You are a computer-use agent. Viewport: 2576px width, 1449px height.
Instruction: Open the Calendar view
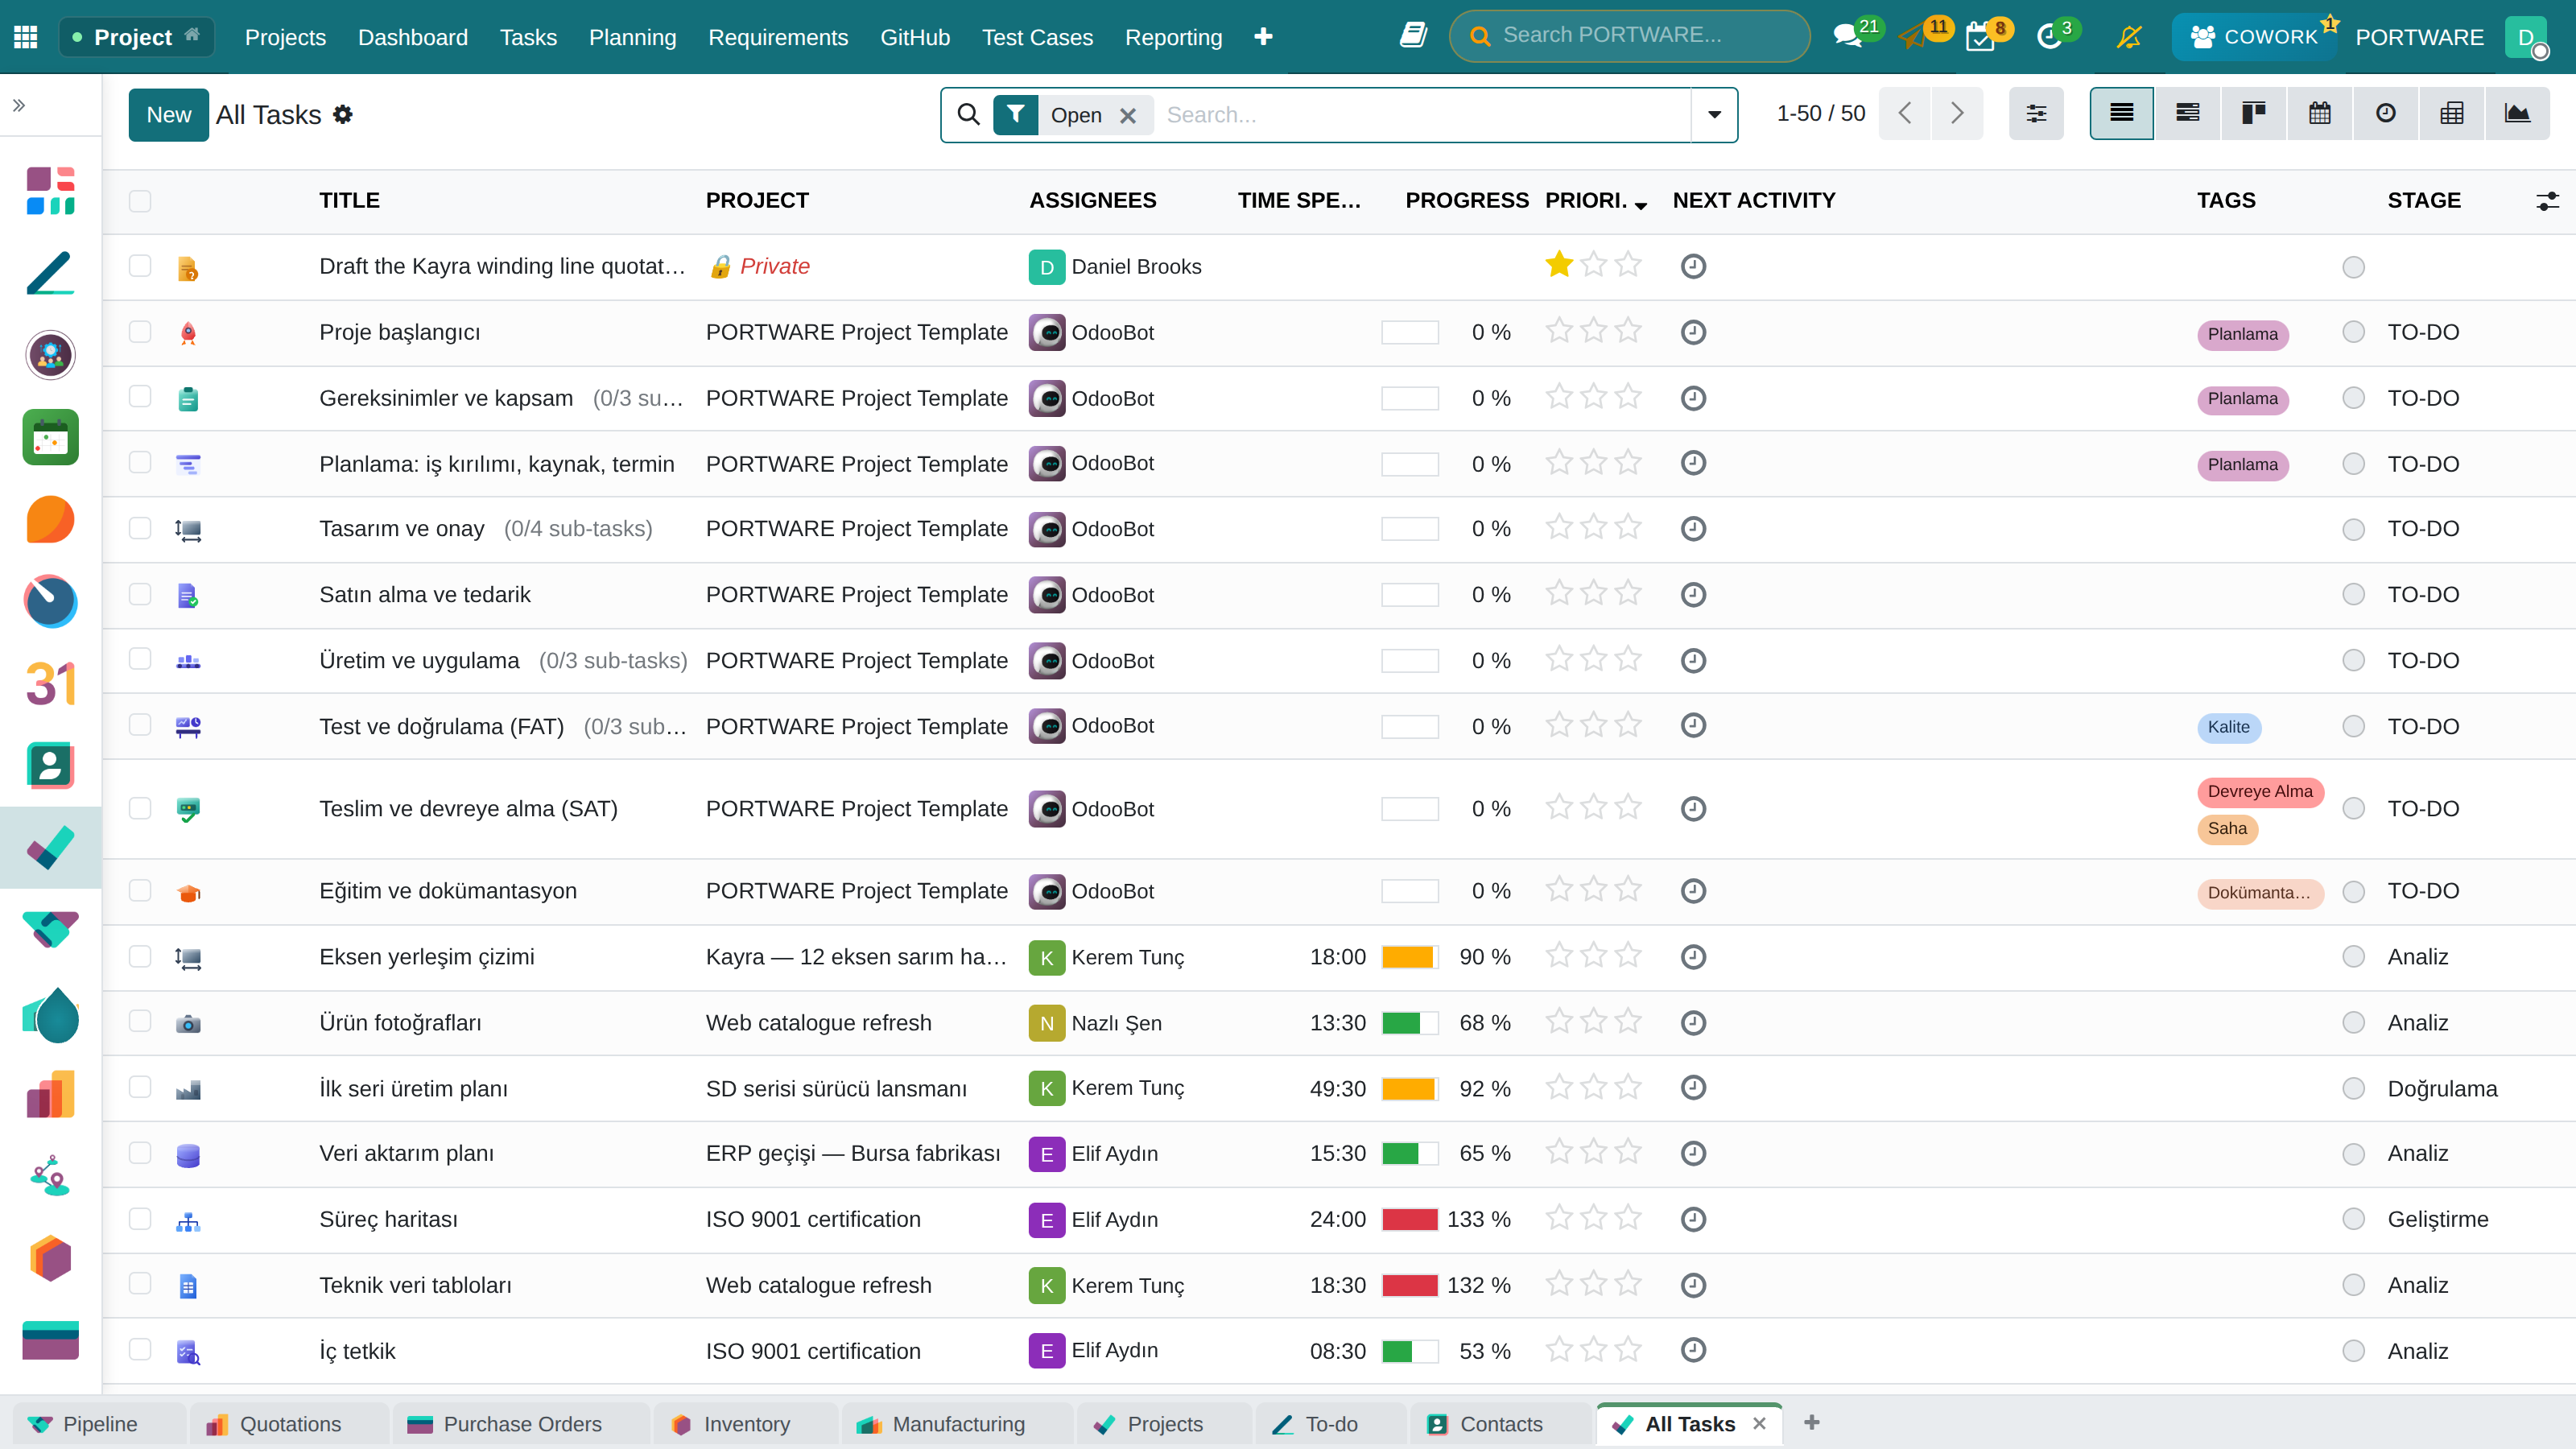[2319, 114]
